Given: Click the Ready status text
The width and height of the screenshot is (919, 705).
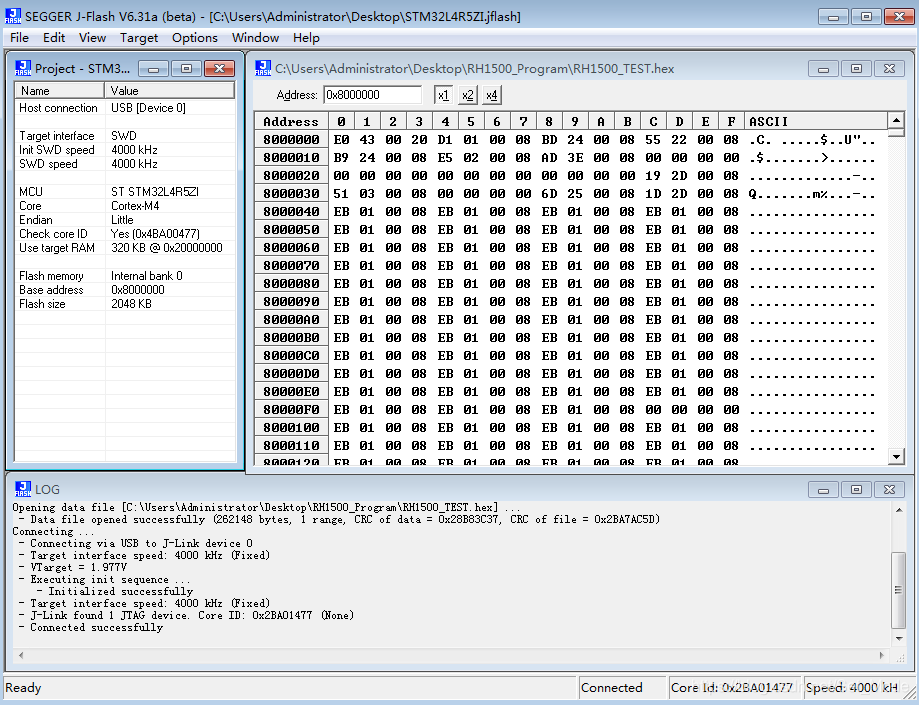Looking at the screenshot, I should (23, 688).
